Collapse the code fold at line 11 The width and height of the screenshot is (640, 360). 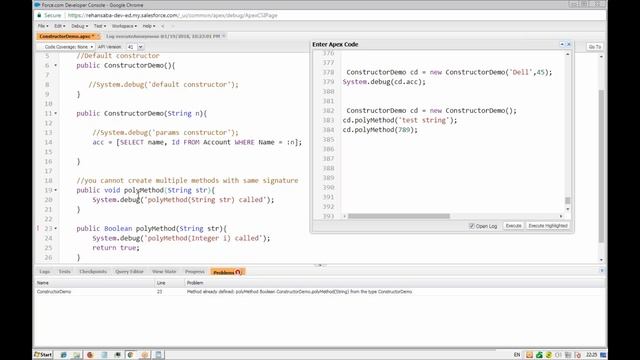click(56, 113)
